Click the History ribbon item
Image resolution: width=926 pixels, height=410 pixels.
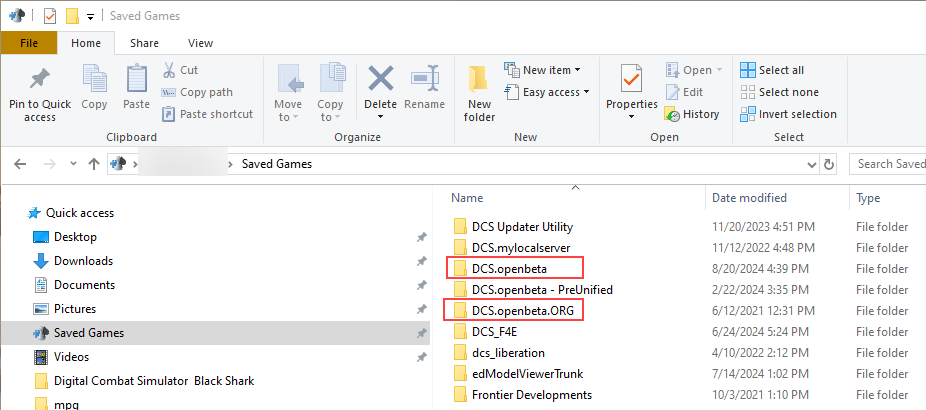point(692,114)
